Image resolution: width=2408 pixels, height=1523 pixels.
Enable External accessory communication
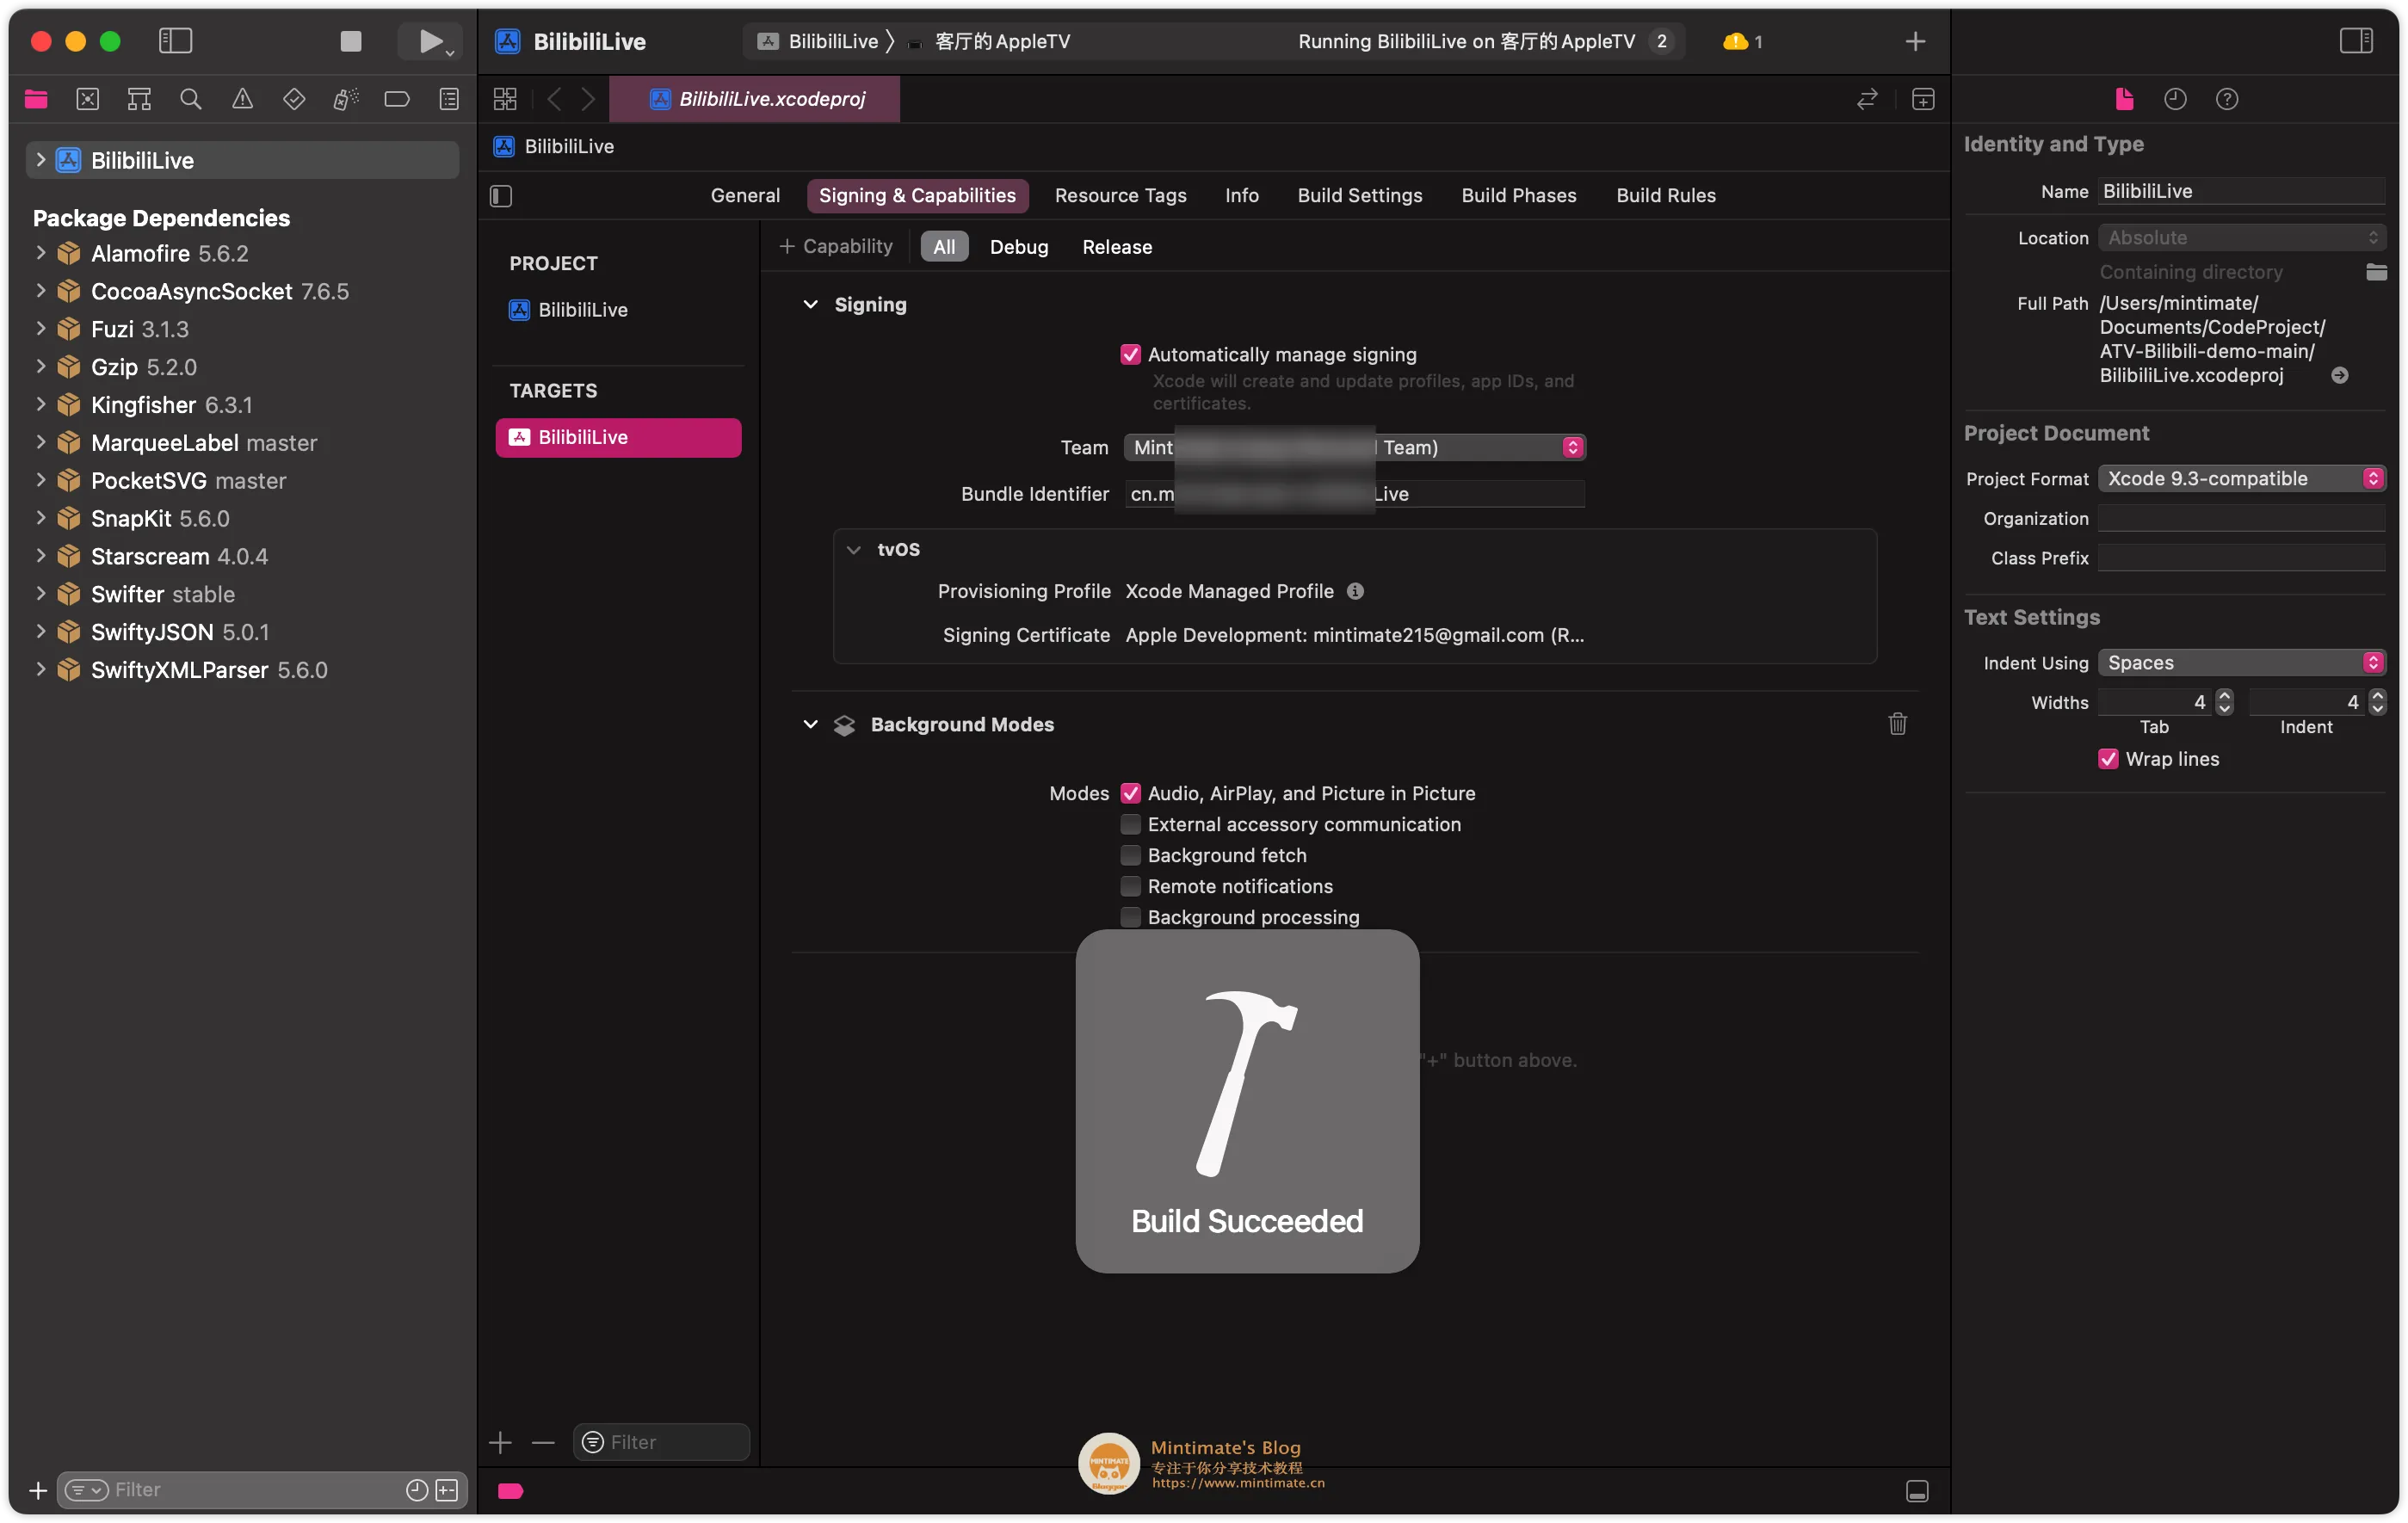[1130, 824]
